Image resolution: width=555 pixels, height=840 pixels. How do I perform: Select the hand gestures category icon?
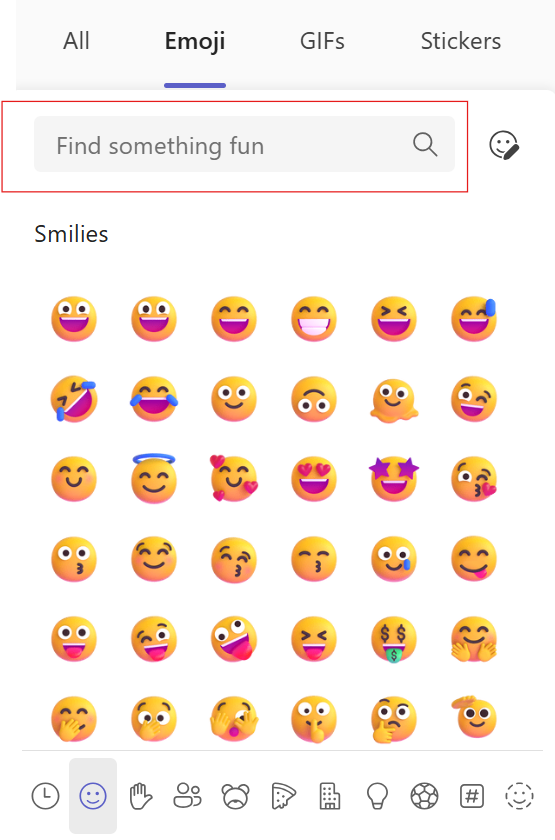pyautogui.click(x=141, y=796)
